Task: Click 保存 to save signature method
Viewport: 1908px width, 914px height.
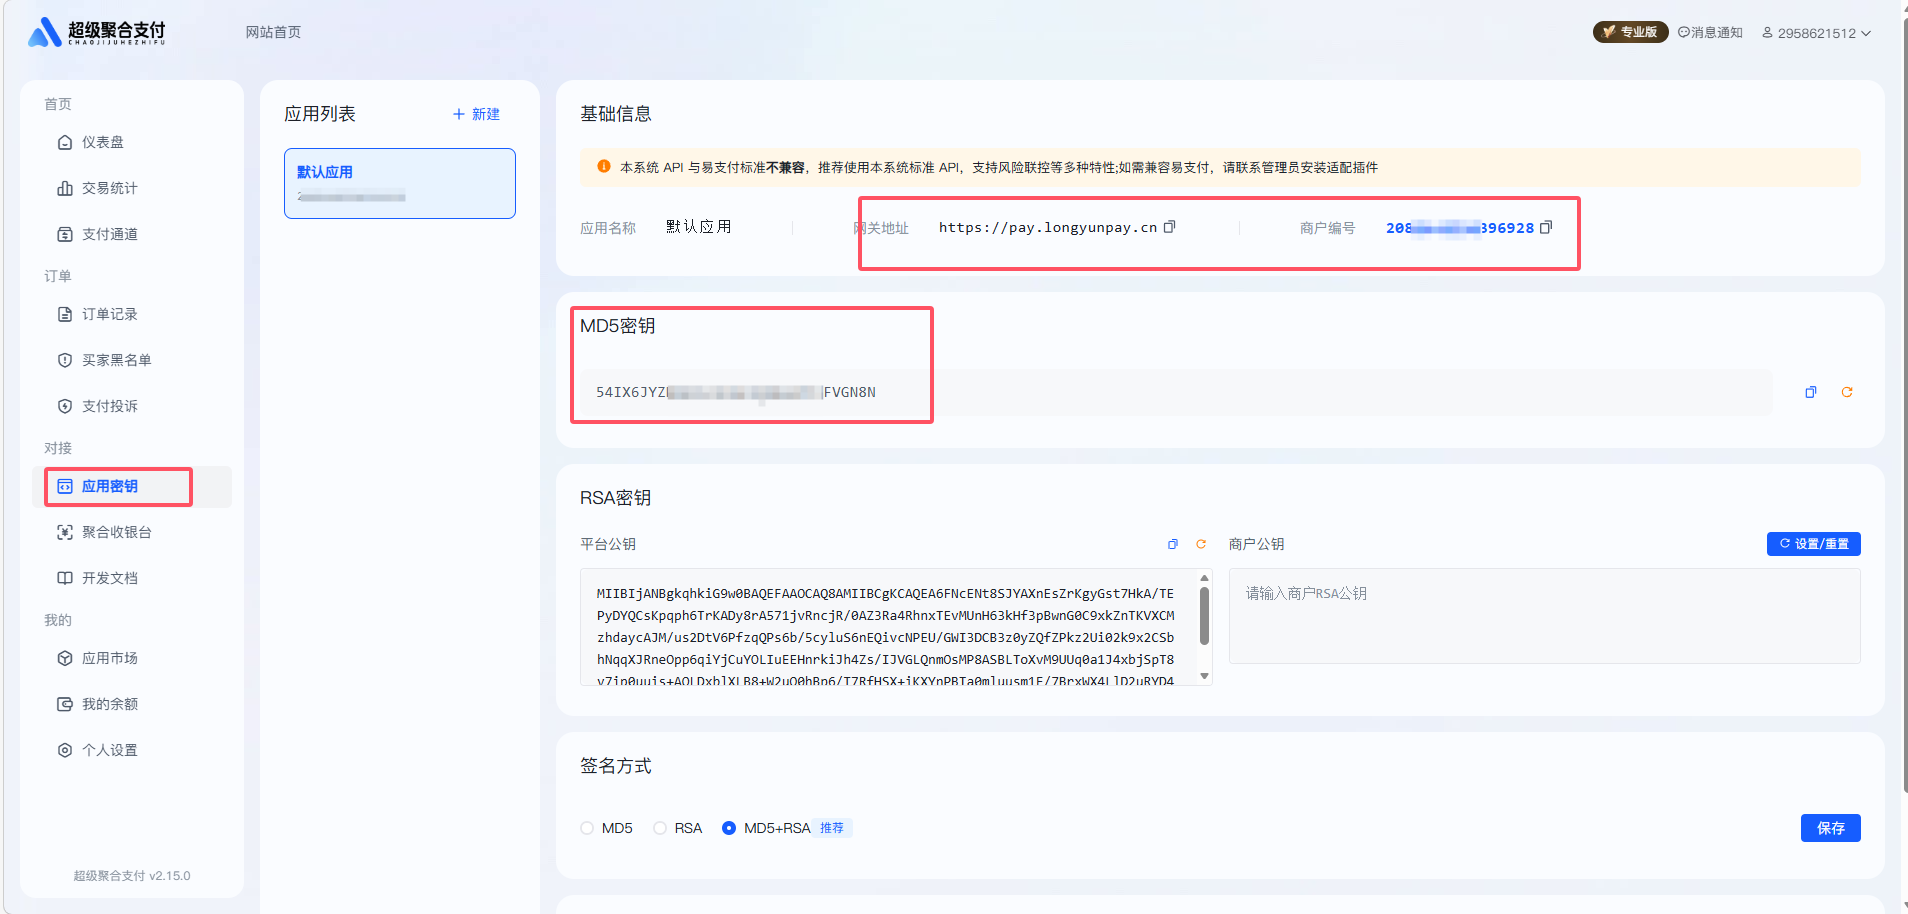Action: pyautogui.click(x=1830, y=828)
